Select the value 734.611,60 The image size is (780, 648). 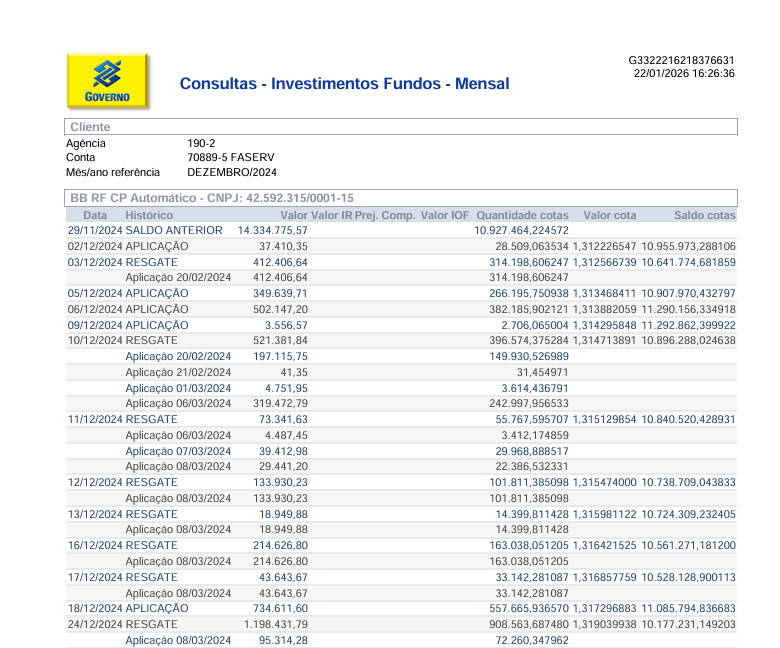[x=280, y=608]
